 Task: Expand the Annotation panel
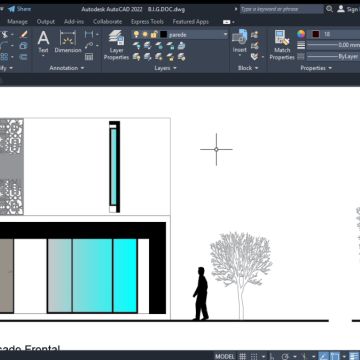(x=67, y=68)
